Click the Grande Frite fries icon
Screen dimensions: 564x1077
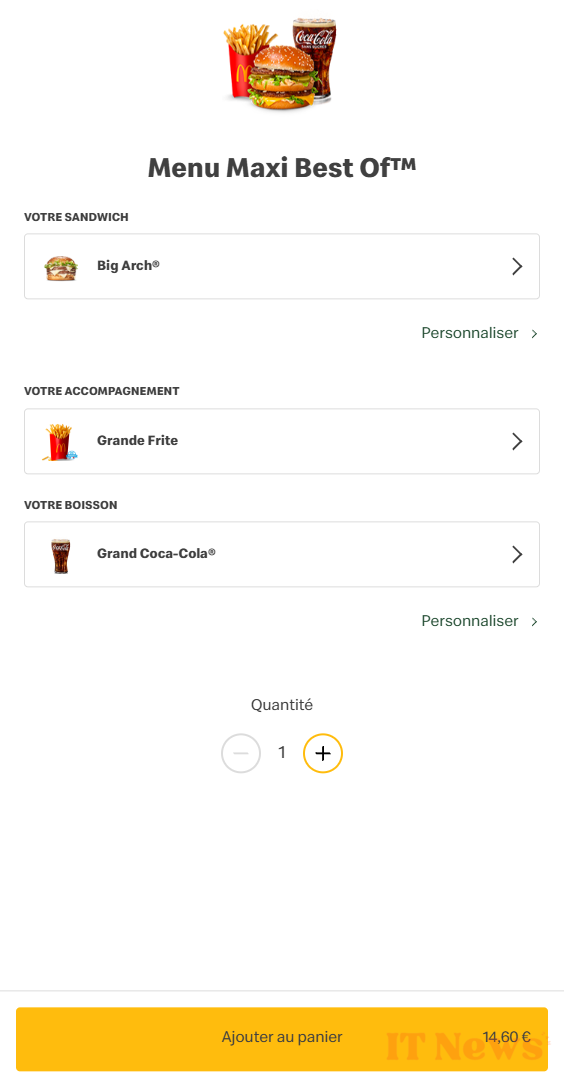[x=61, y=442]
